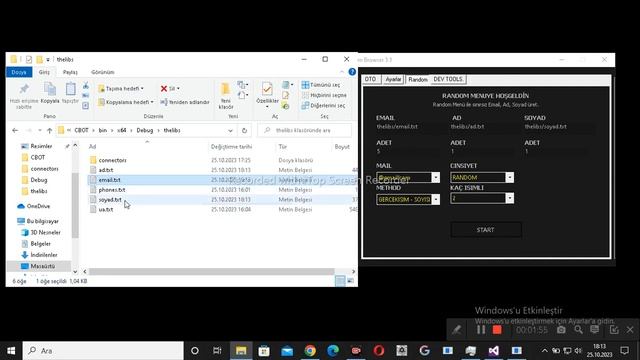Show hidden system tray icons

pyautogui.click(x=544, y=351)
